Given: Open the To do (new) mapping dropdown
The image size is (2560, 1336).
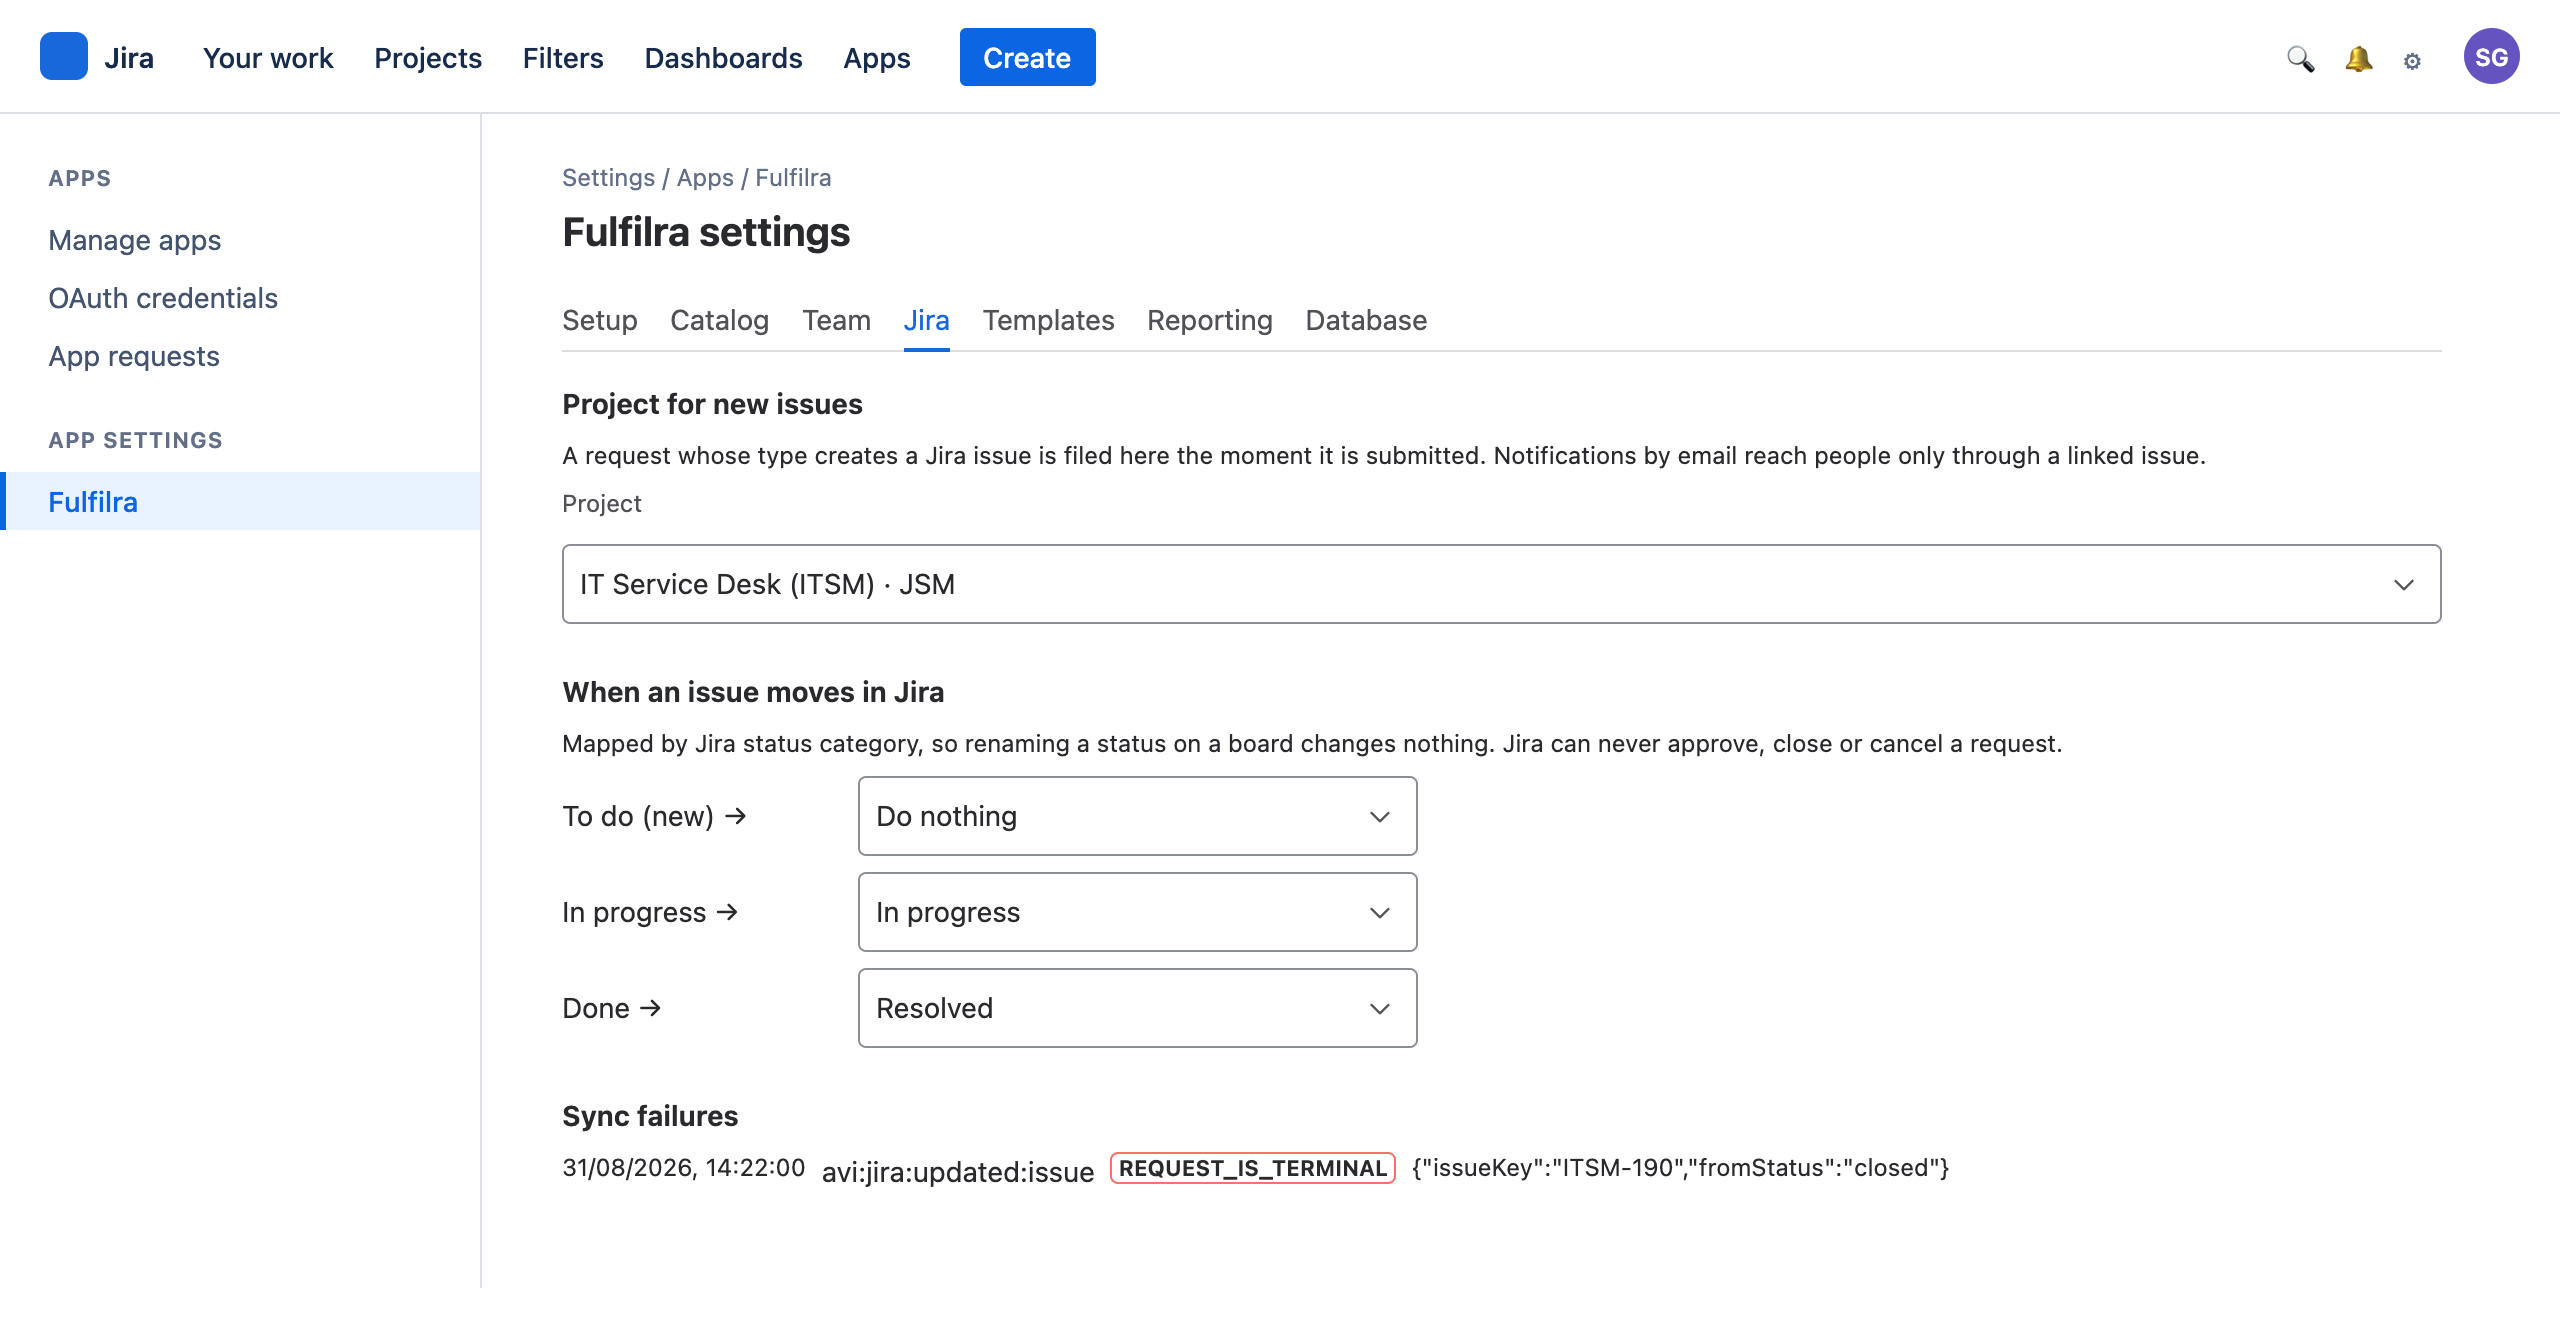Looking at the screenshot, I should 1137,816.
